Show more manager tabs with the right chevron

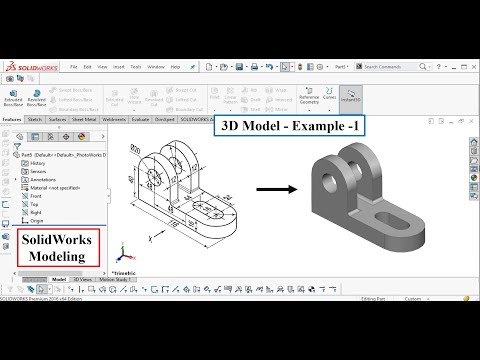(103, 136)
